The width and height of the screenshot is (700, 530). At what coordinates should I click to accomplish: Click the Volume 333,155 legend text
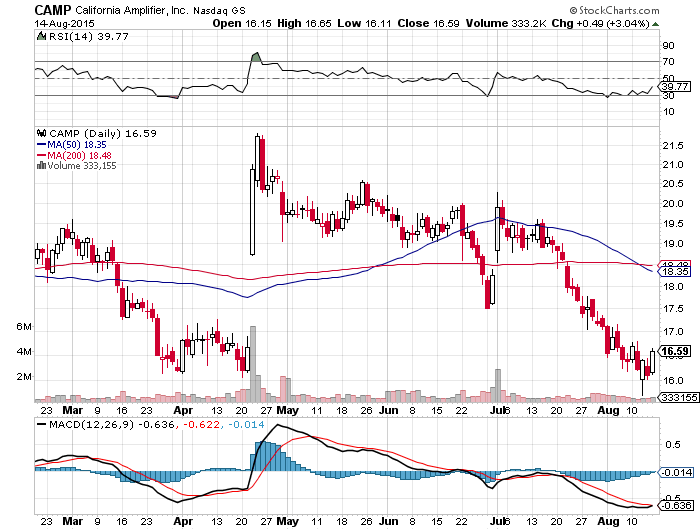82,166
